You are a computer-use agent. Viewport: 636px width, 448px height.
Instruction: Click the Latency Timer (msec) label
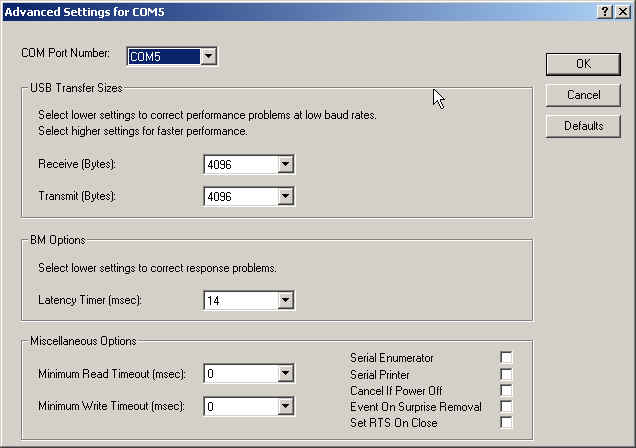tap(90, 300)
